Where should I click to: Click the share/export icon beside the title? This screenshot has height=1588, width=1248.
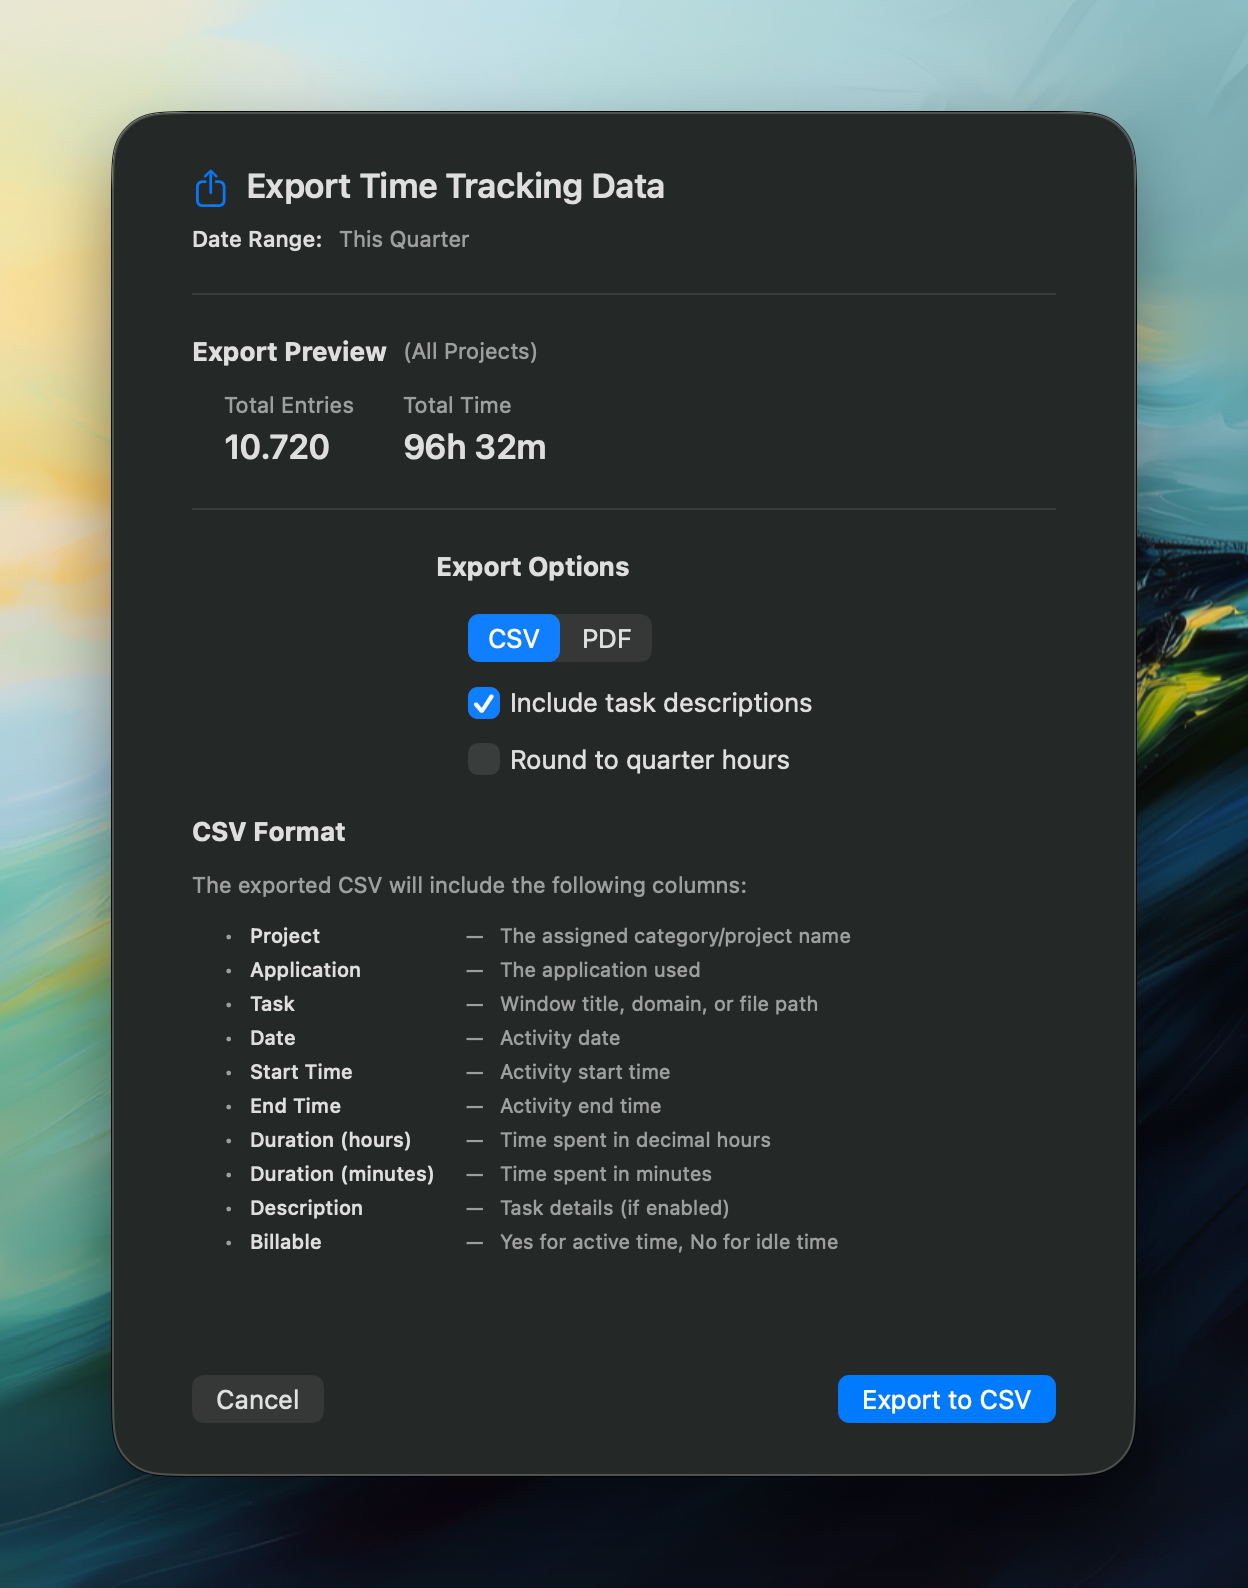[210, 186]
